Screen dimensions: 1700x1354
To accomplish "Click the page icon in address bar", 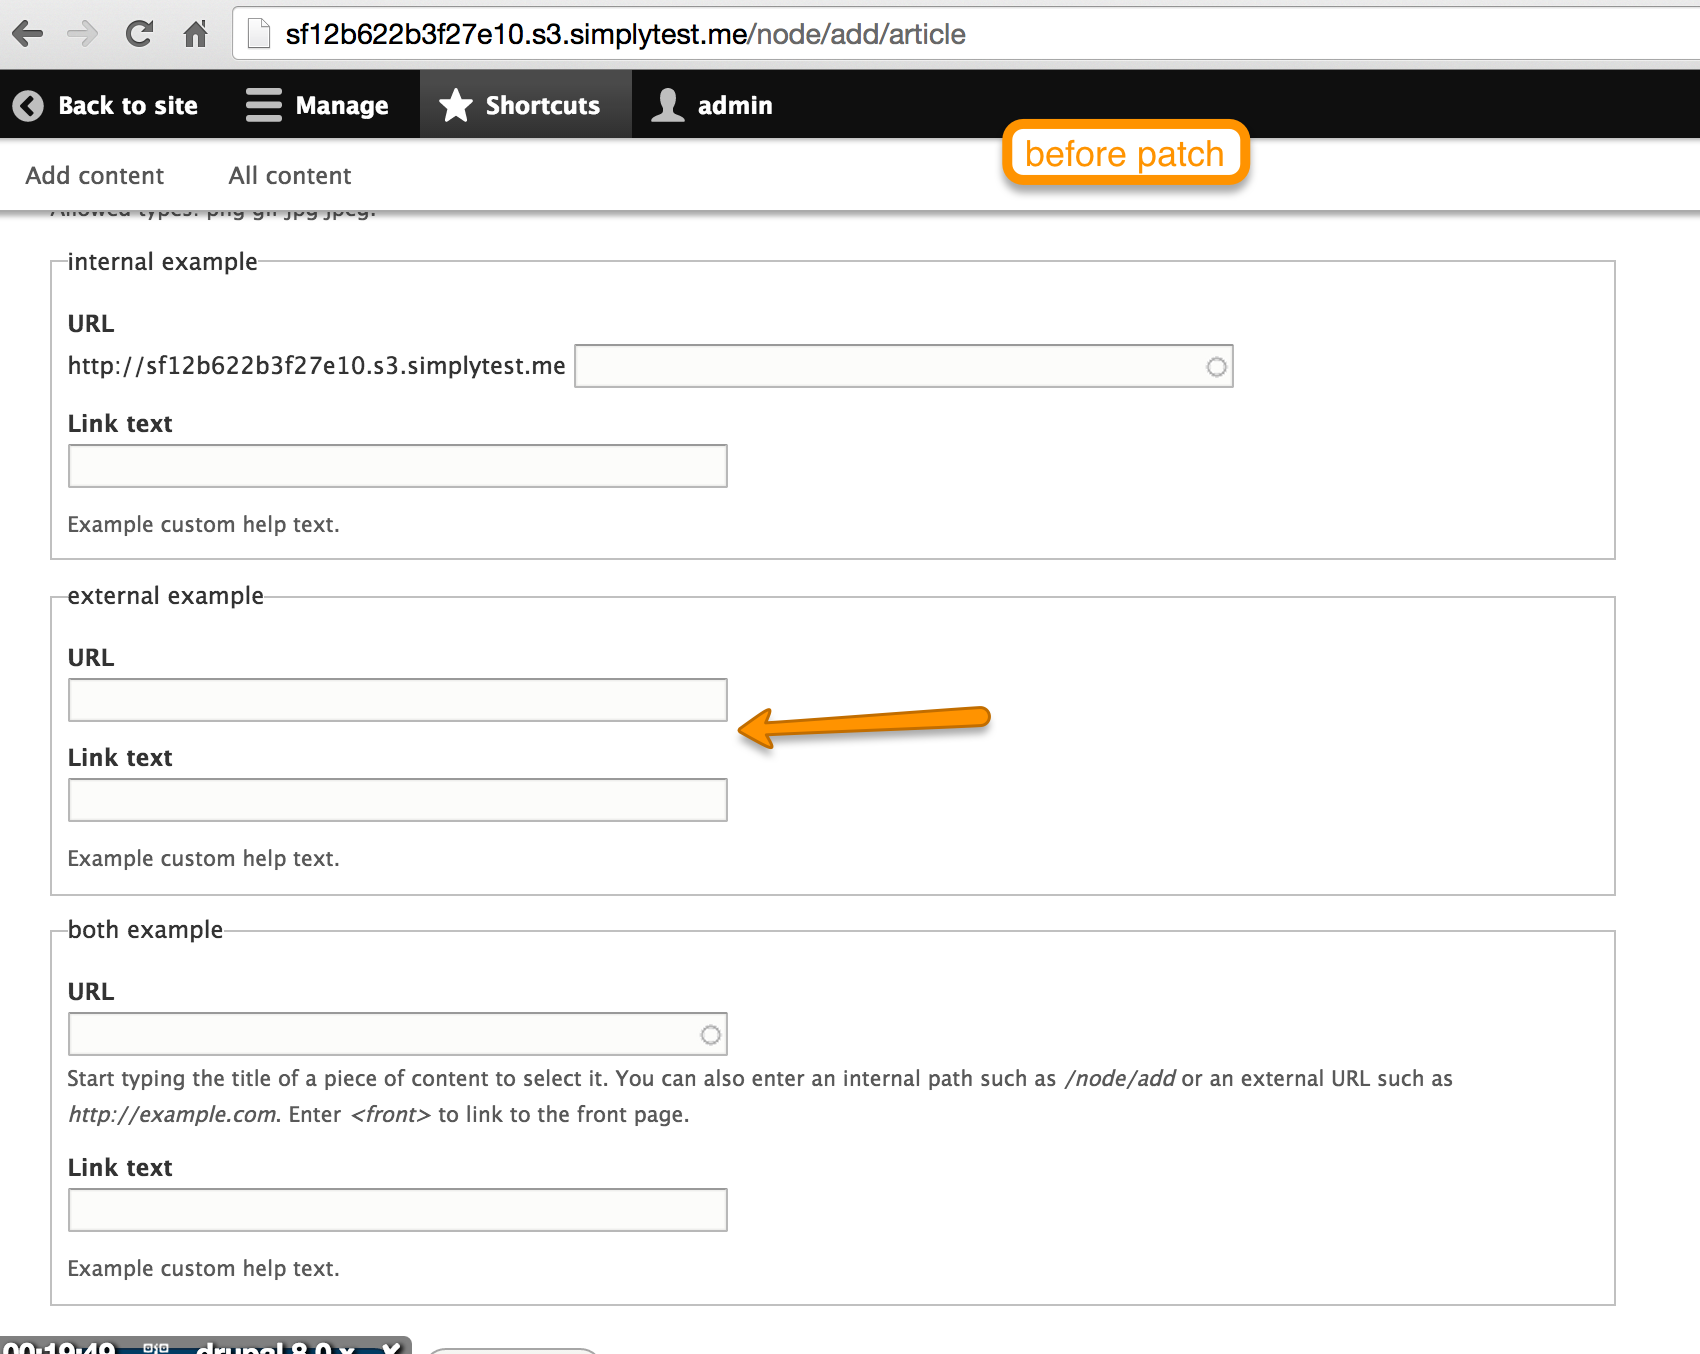I will [x=259, y=34].
